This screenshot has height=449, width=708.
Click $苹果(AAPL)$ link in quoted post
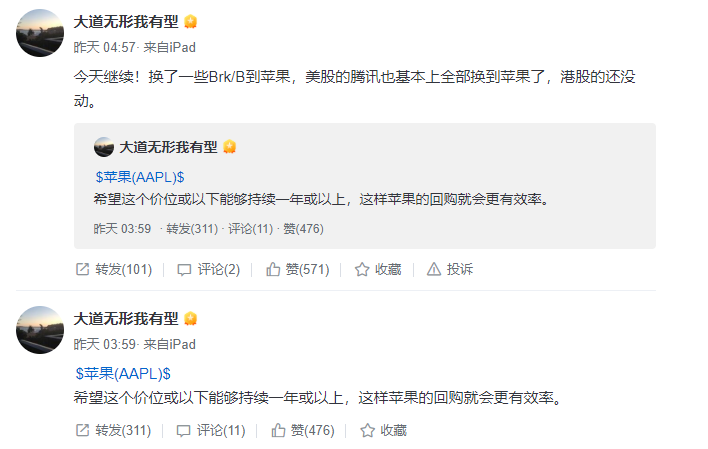pos(140,177)
